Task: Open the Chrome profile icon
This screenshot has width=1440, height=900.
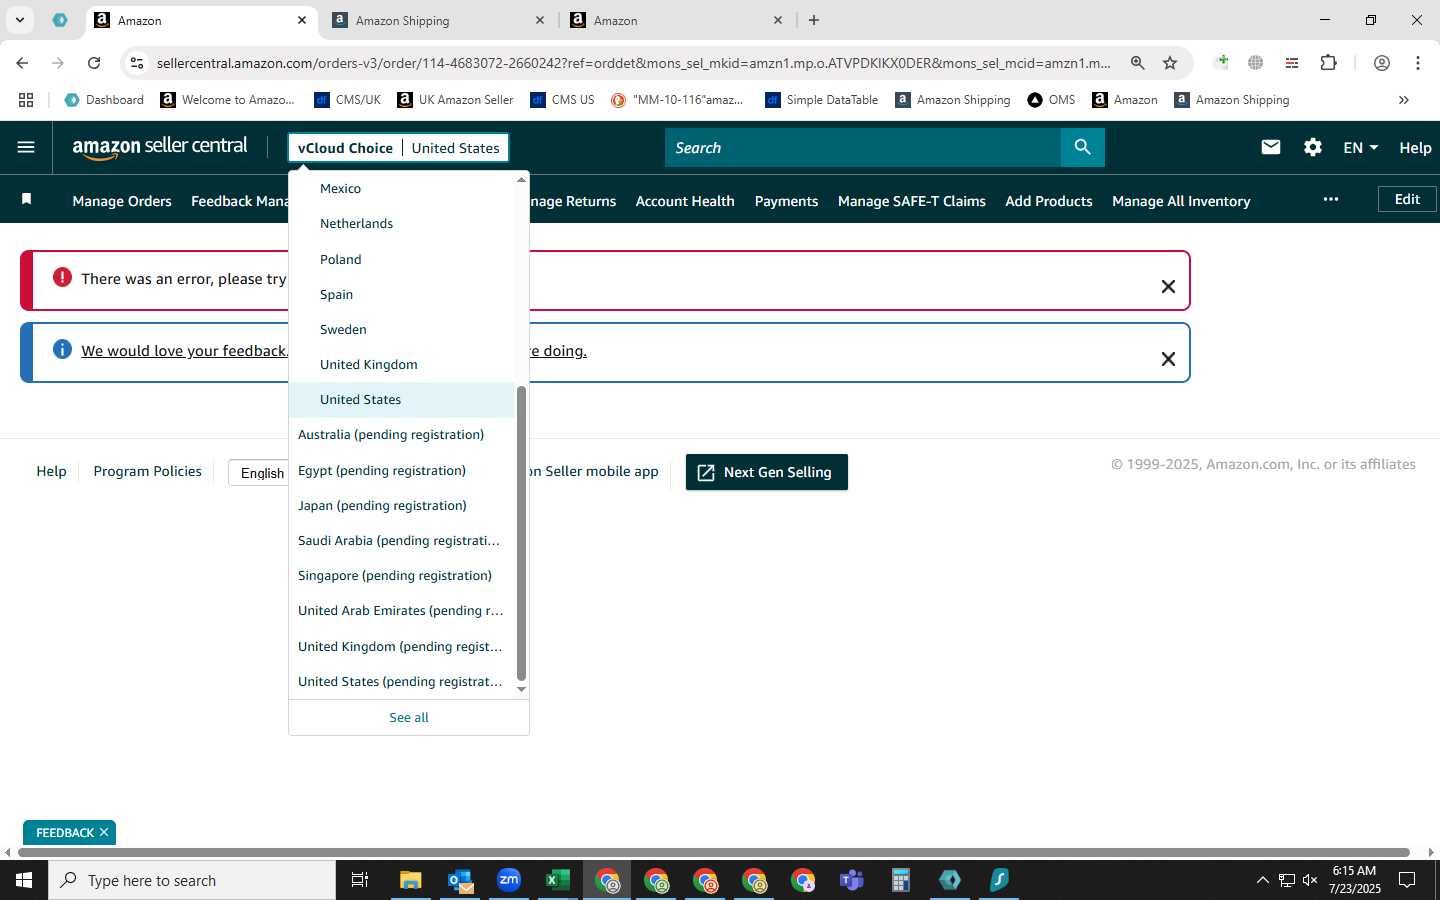Action: 1382,63
